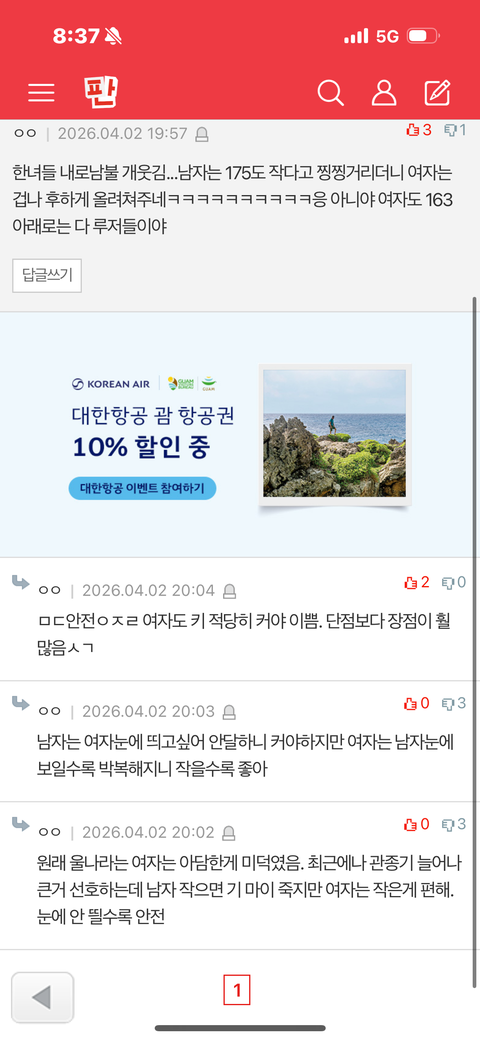Tap the Pann logo
480x1041 pixels.
click(x=101, y=92)
